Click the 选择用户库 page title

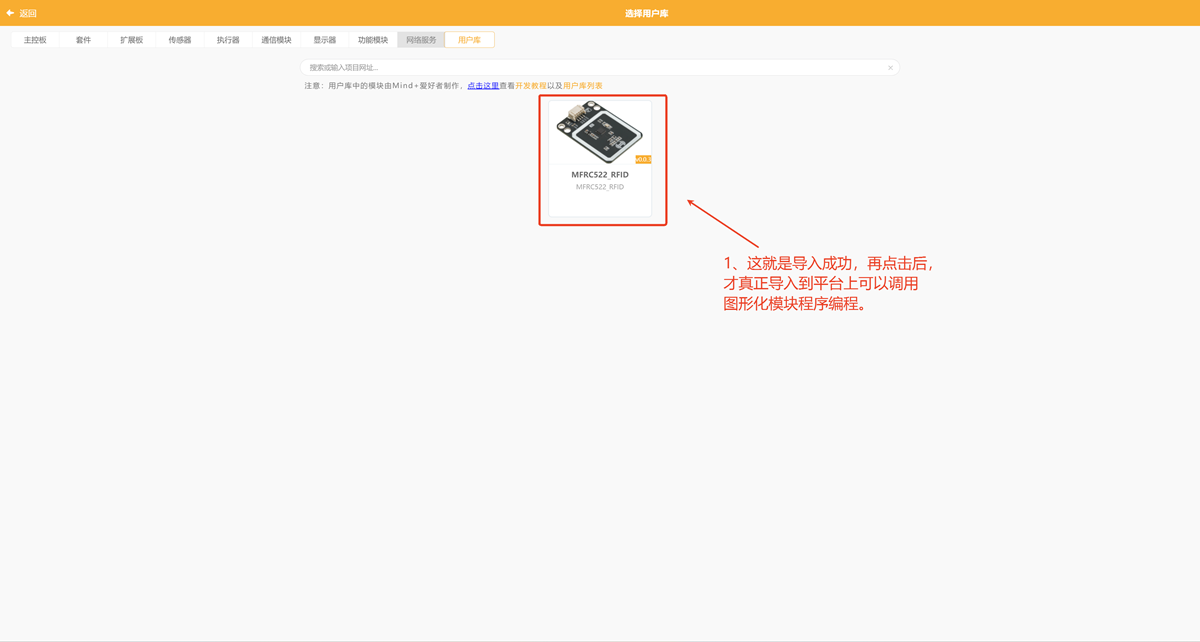click(646, 13)
